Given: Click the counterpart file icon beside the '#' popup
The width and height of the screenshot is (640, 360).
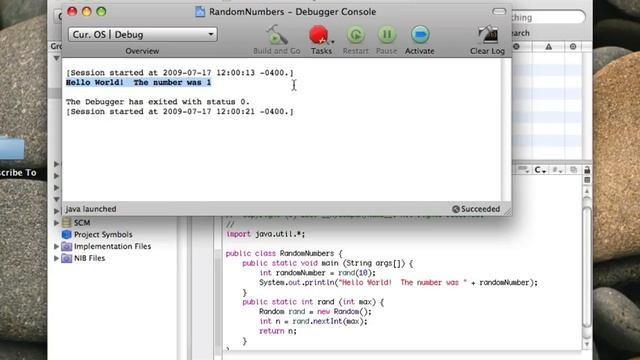Looking at the screenshot, I should (573, 170).
